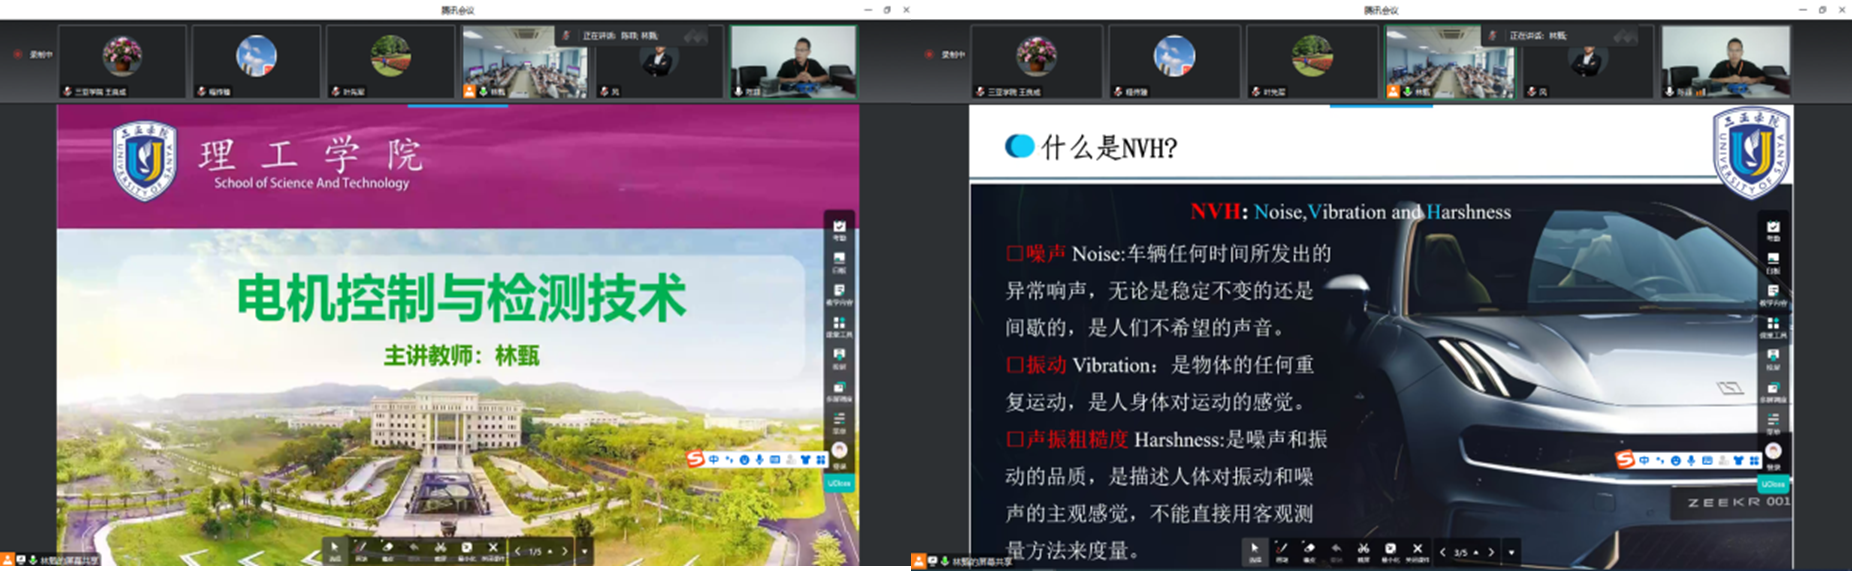Click the teal UClass button in right window
This screenshot has height=571, width=1852.
(1773, 484)
